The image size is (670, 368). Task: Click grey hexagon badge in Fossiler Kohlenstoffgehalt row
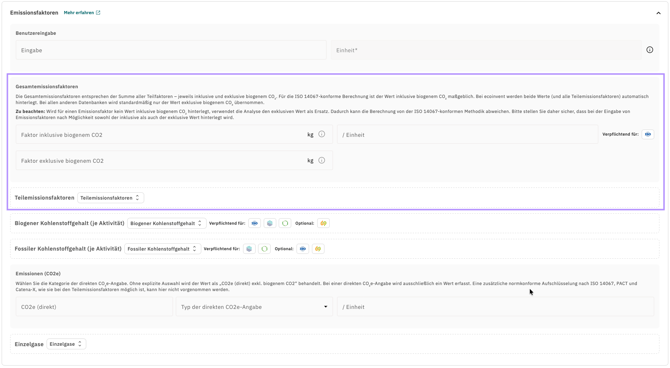[249, 249]
